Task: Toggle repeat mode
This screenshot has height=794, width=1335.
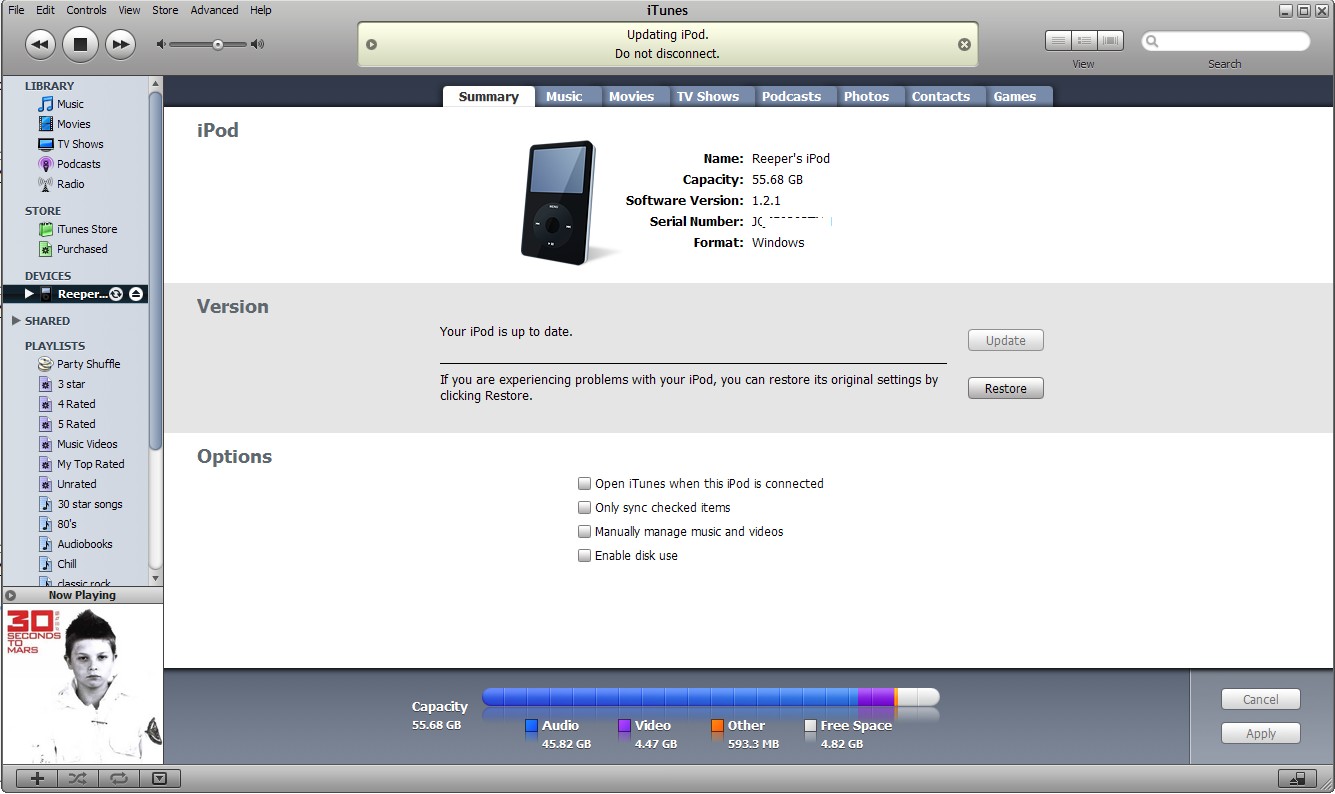Action: [x=118, y=778]
